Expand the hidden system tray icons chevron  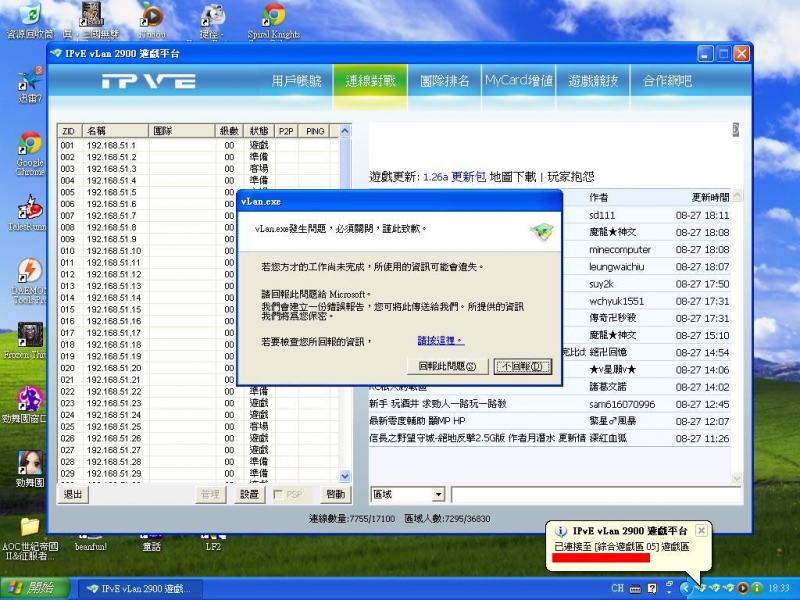pos(687,588)
